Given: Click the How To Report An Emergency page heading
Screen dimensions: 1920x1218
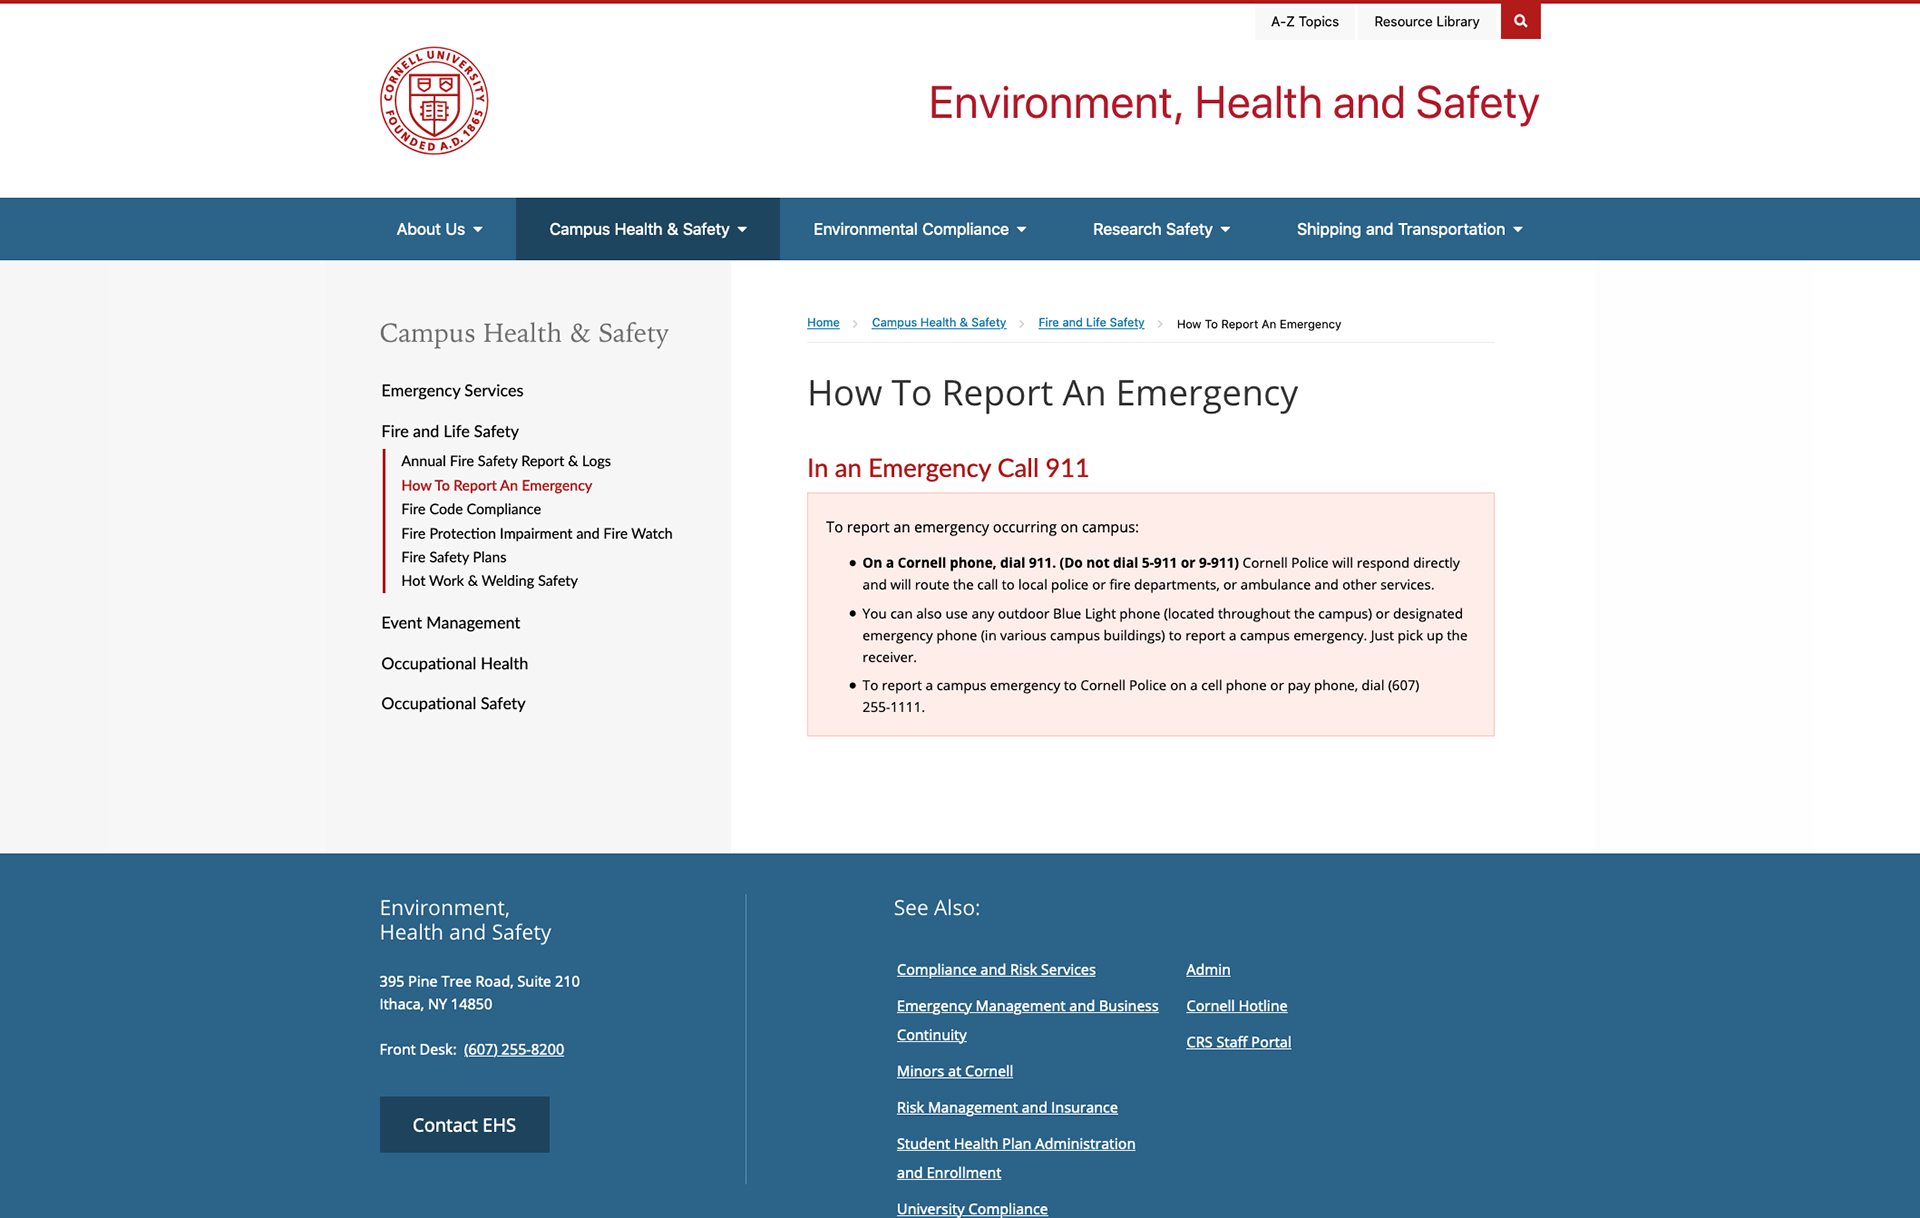Looking at the screenshot, I should coord(1052,393).
